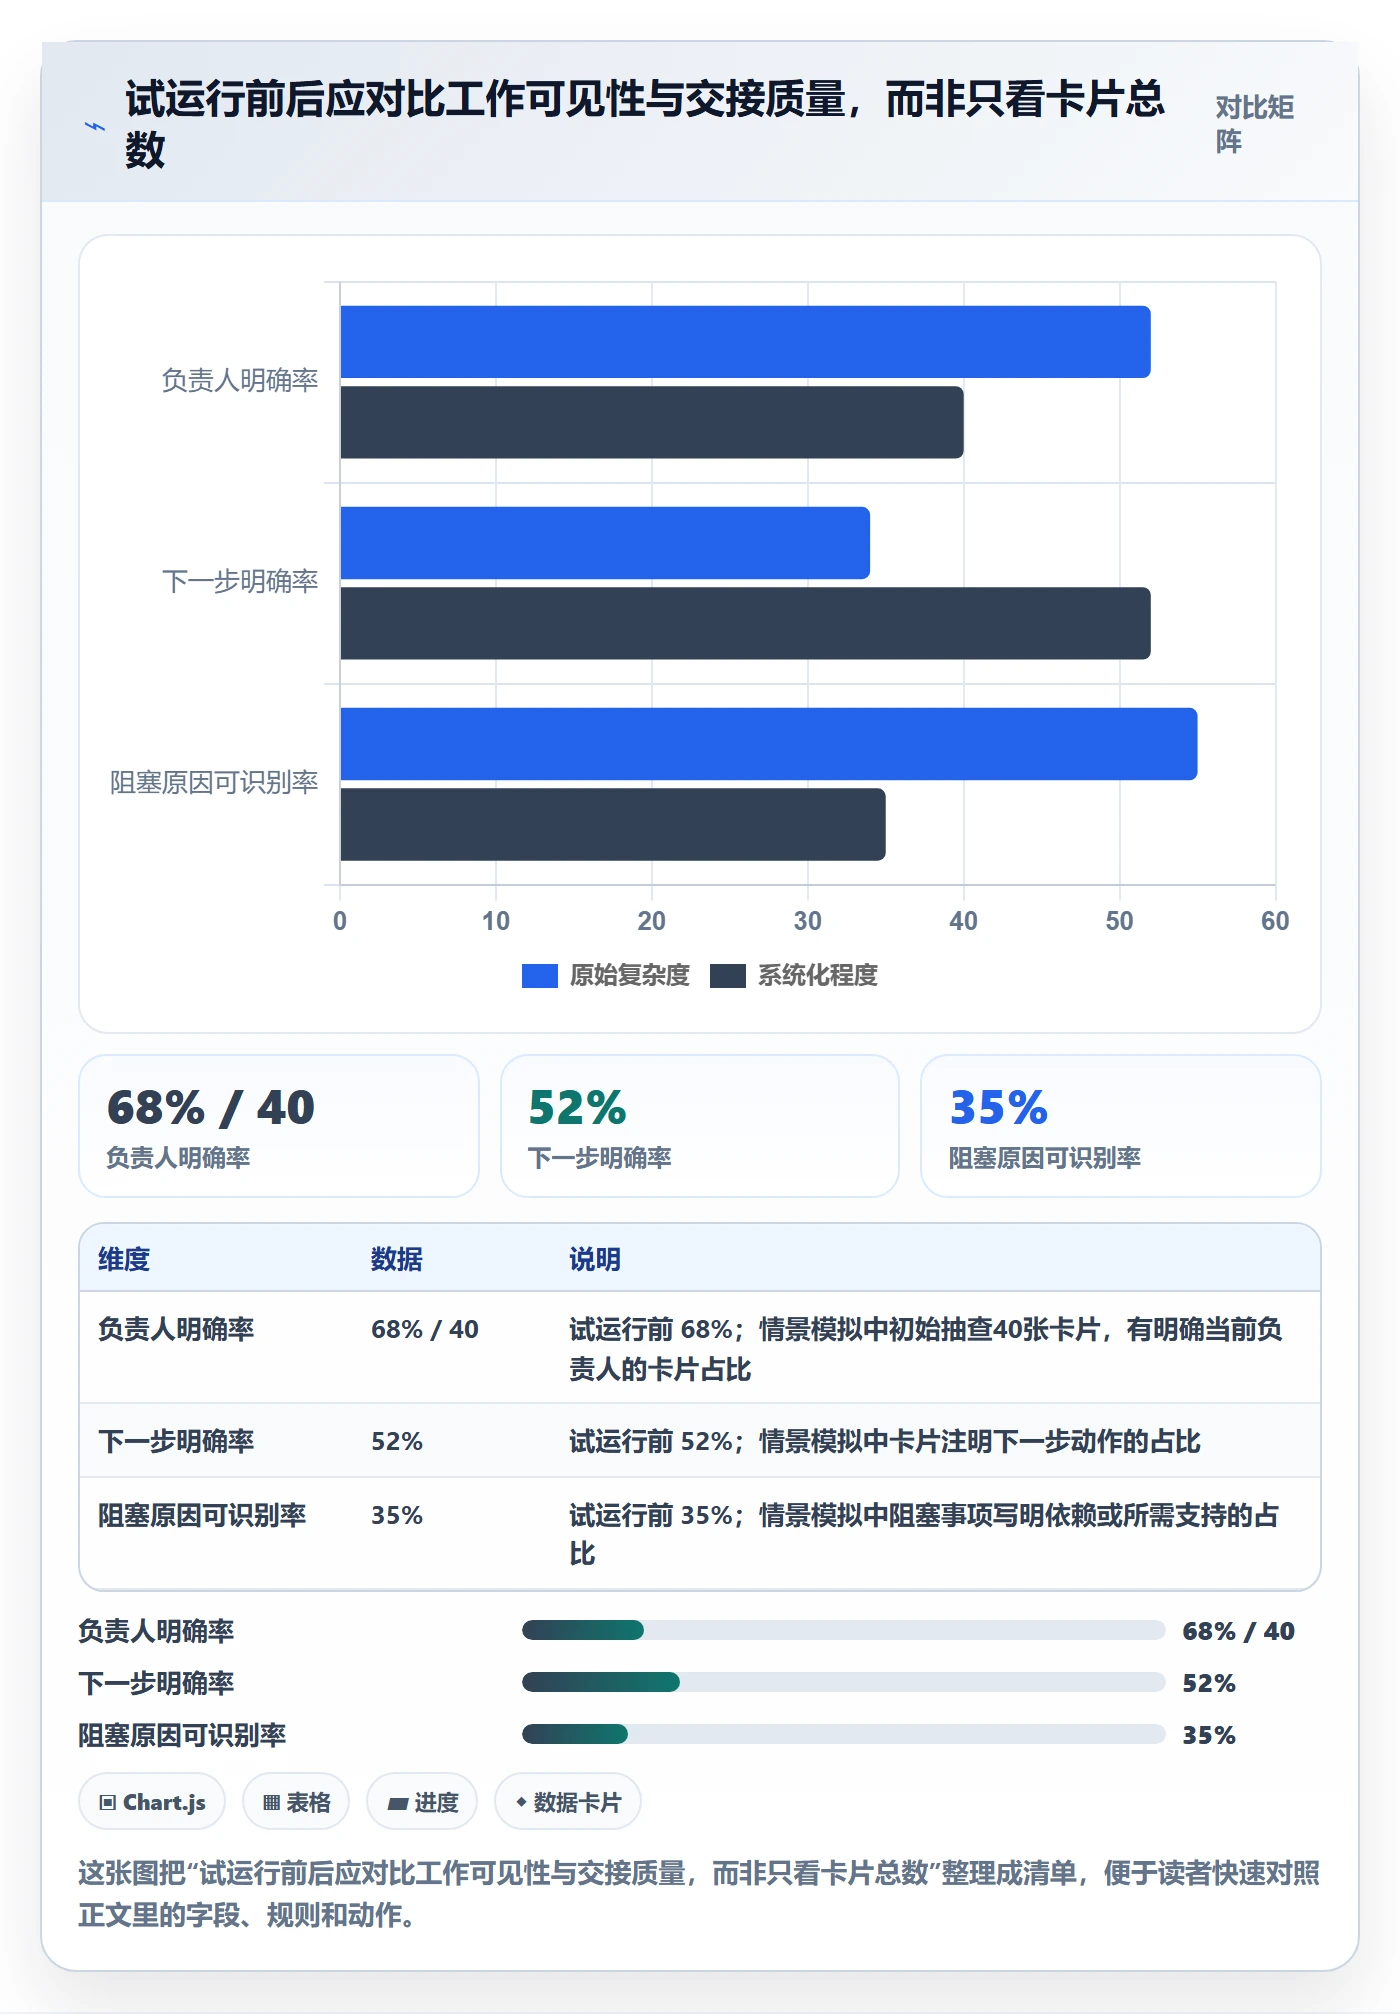The image size is (1400, 2014).
Task: Toggle the 原始复杂度 legend swatch
Action: (x=539, y=975)
